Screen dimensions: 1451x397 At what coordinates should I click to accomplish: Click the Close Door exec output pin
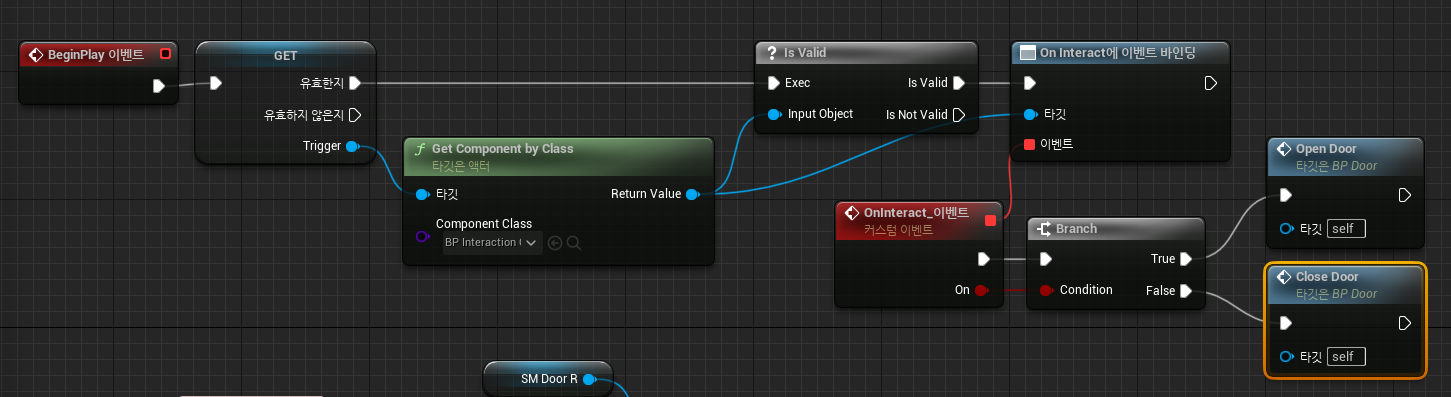[1404, 323]
